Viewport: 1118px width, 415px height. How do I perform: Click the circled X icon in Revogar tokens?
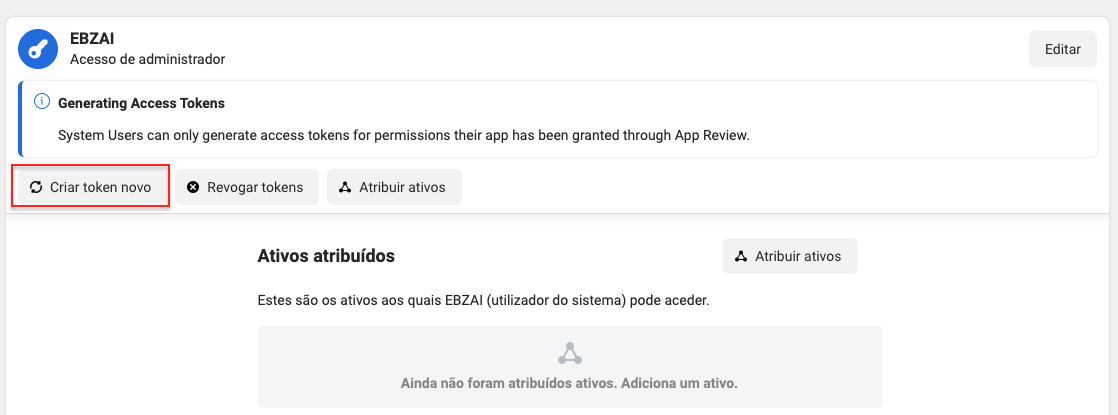point(193,188)
